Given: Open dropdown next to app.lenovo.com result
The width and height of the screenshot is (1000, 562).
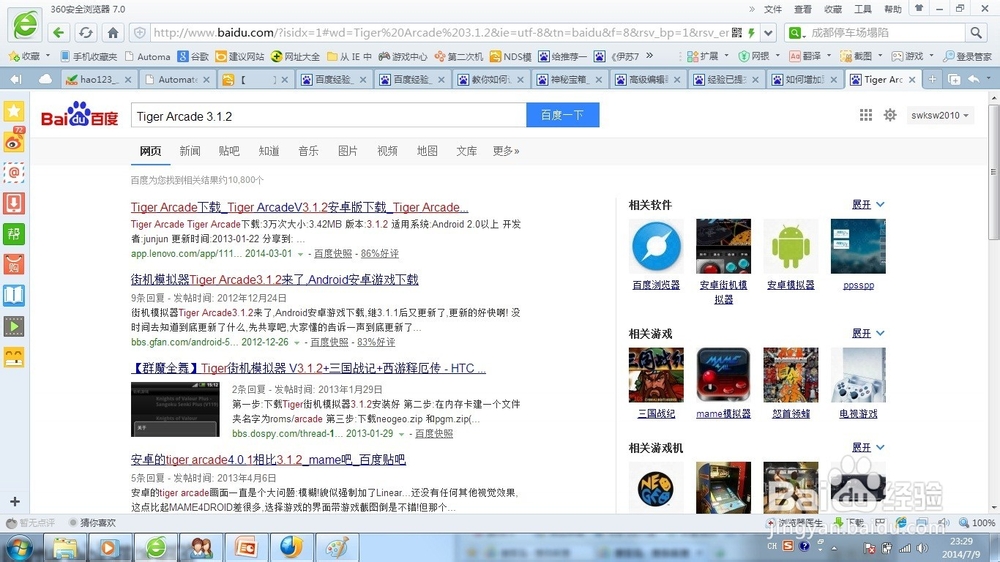Looking at the screenshot, I should 300,254.
